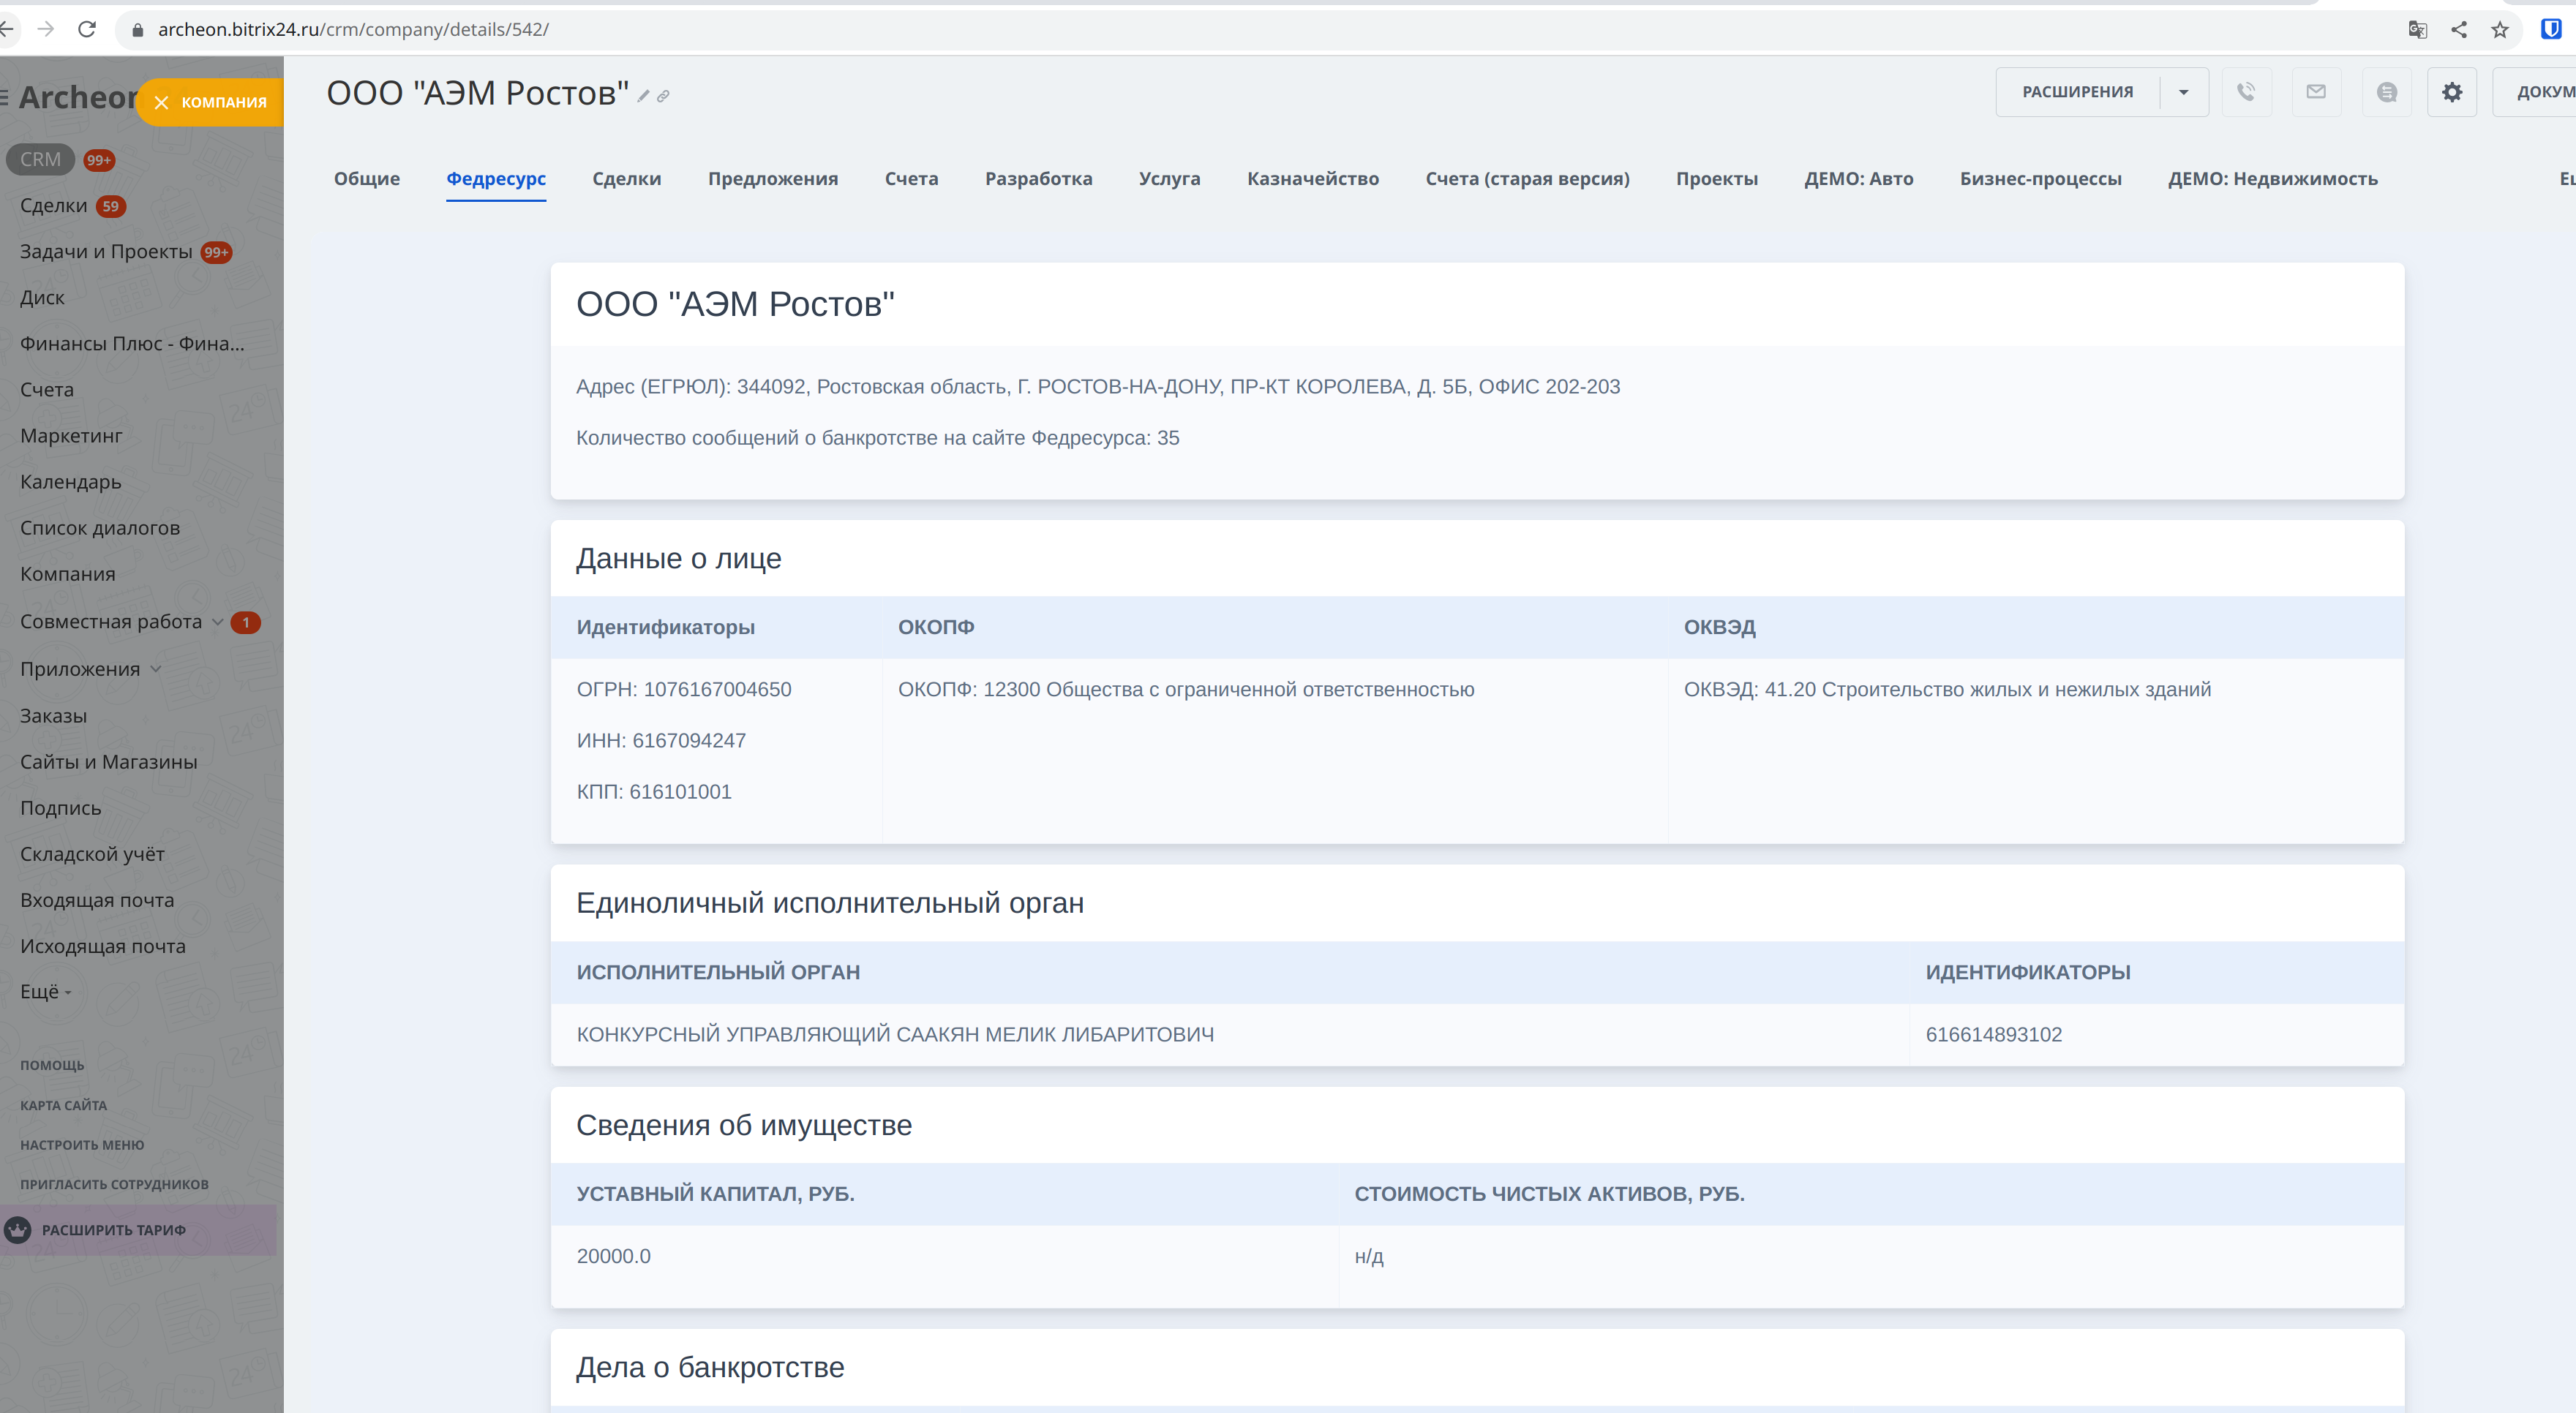Expand the Приложения sidebar chevron
Screen dimensions: 2576x1413
coord(155,669)
